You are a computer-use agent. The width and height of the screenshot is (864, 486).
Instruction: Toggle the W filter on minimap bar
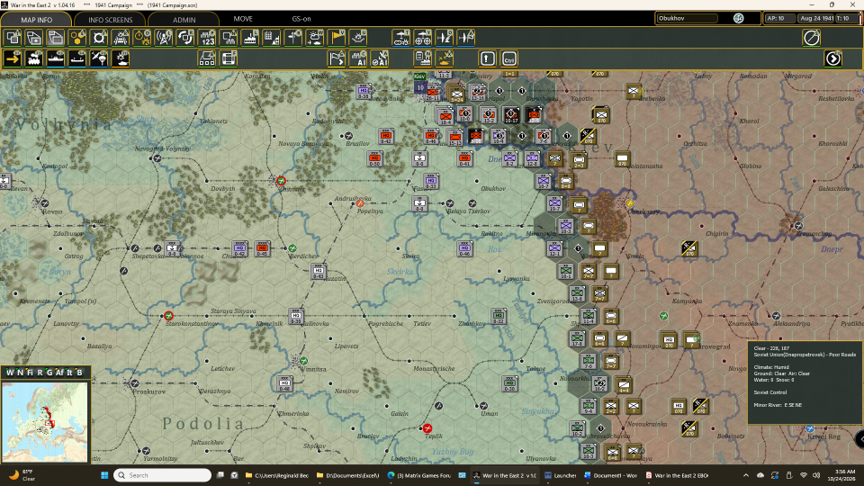pos(9,372)
